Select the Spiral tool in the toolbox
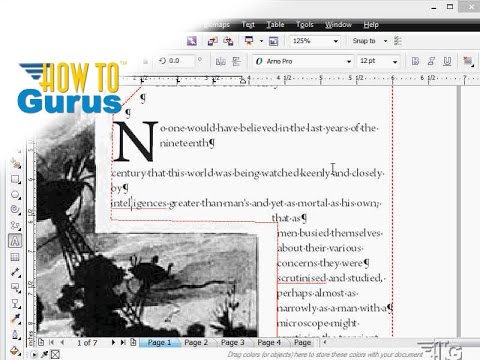Screen dimensions: 480x360 pyautogui.click(x=15, y=210)
